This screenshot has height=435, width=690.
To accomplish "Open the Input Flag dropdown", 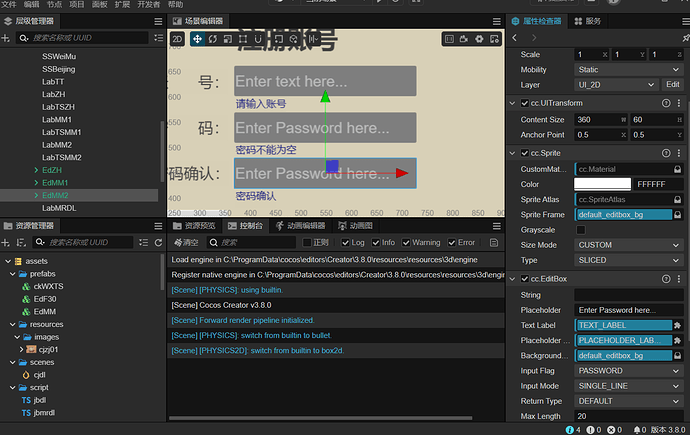I will click(628, 371).
